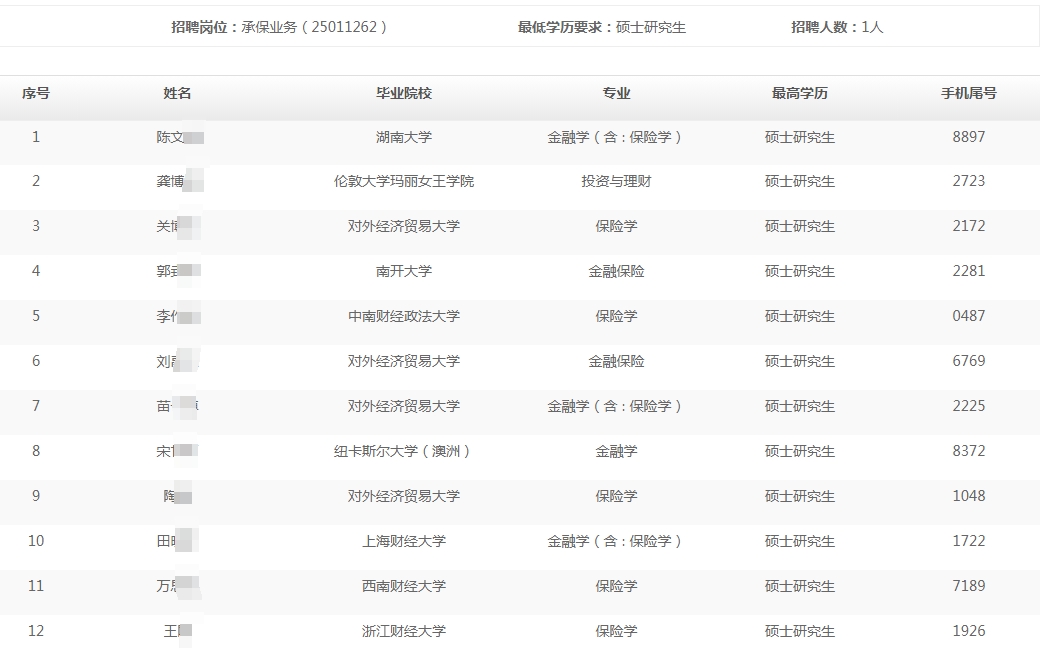Click the 手机尾号 column header
1046x657 pixels.
click(968, 93)
